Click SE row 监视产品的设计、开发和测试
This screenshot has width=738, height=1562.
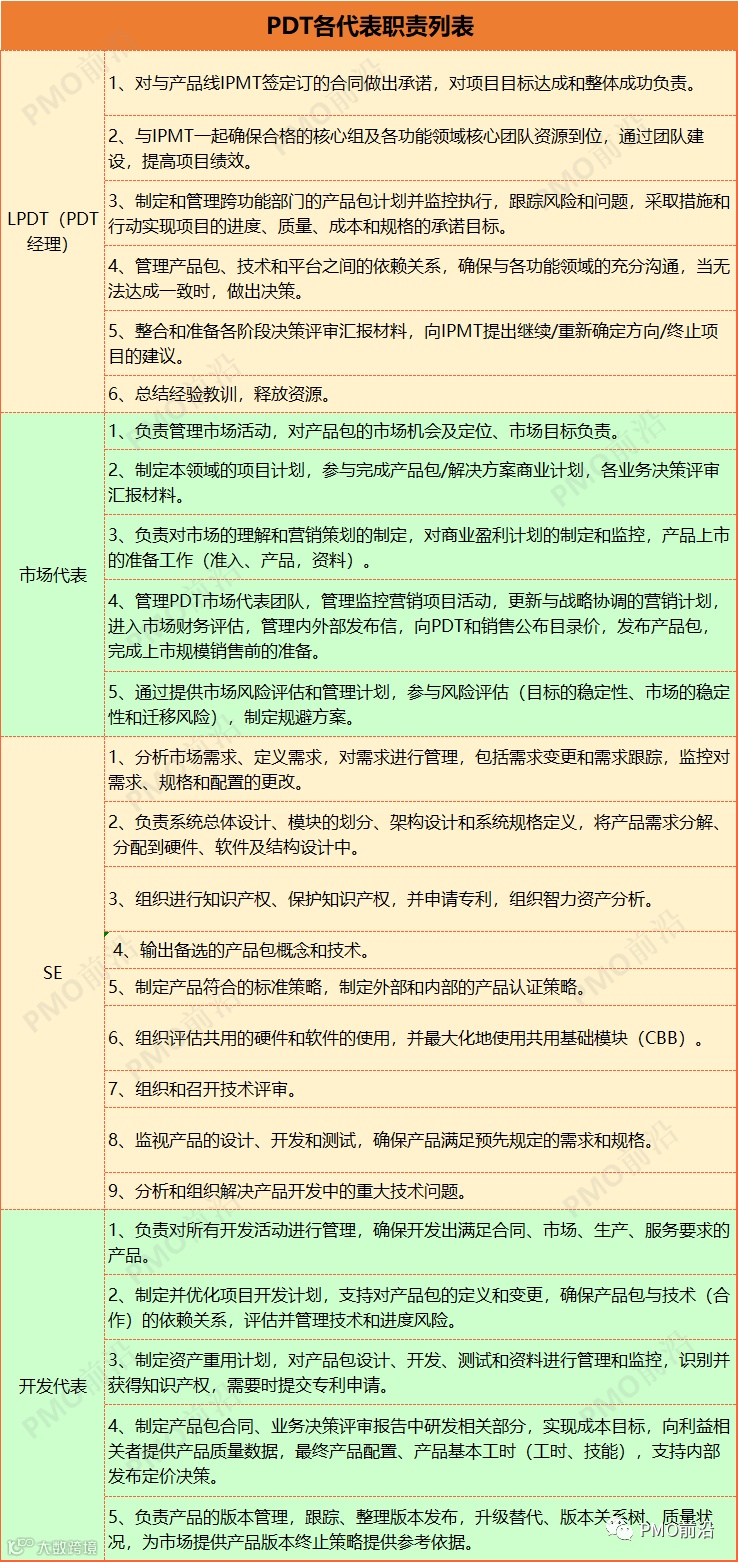(x=420, y=1140)
